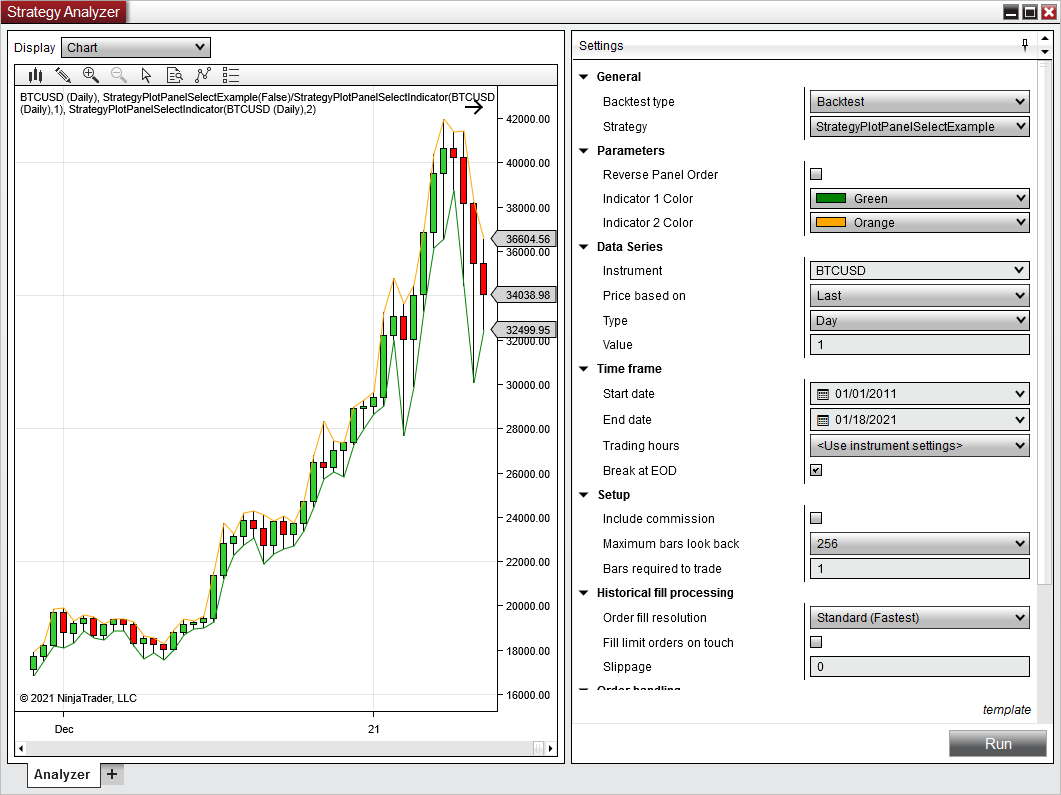1061x795 pixels.
Task: Collapse the Setup section
Action: click(x=584, y=495)
